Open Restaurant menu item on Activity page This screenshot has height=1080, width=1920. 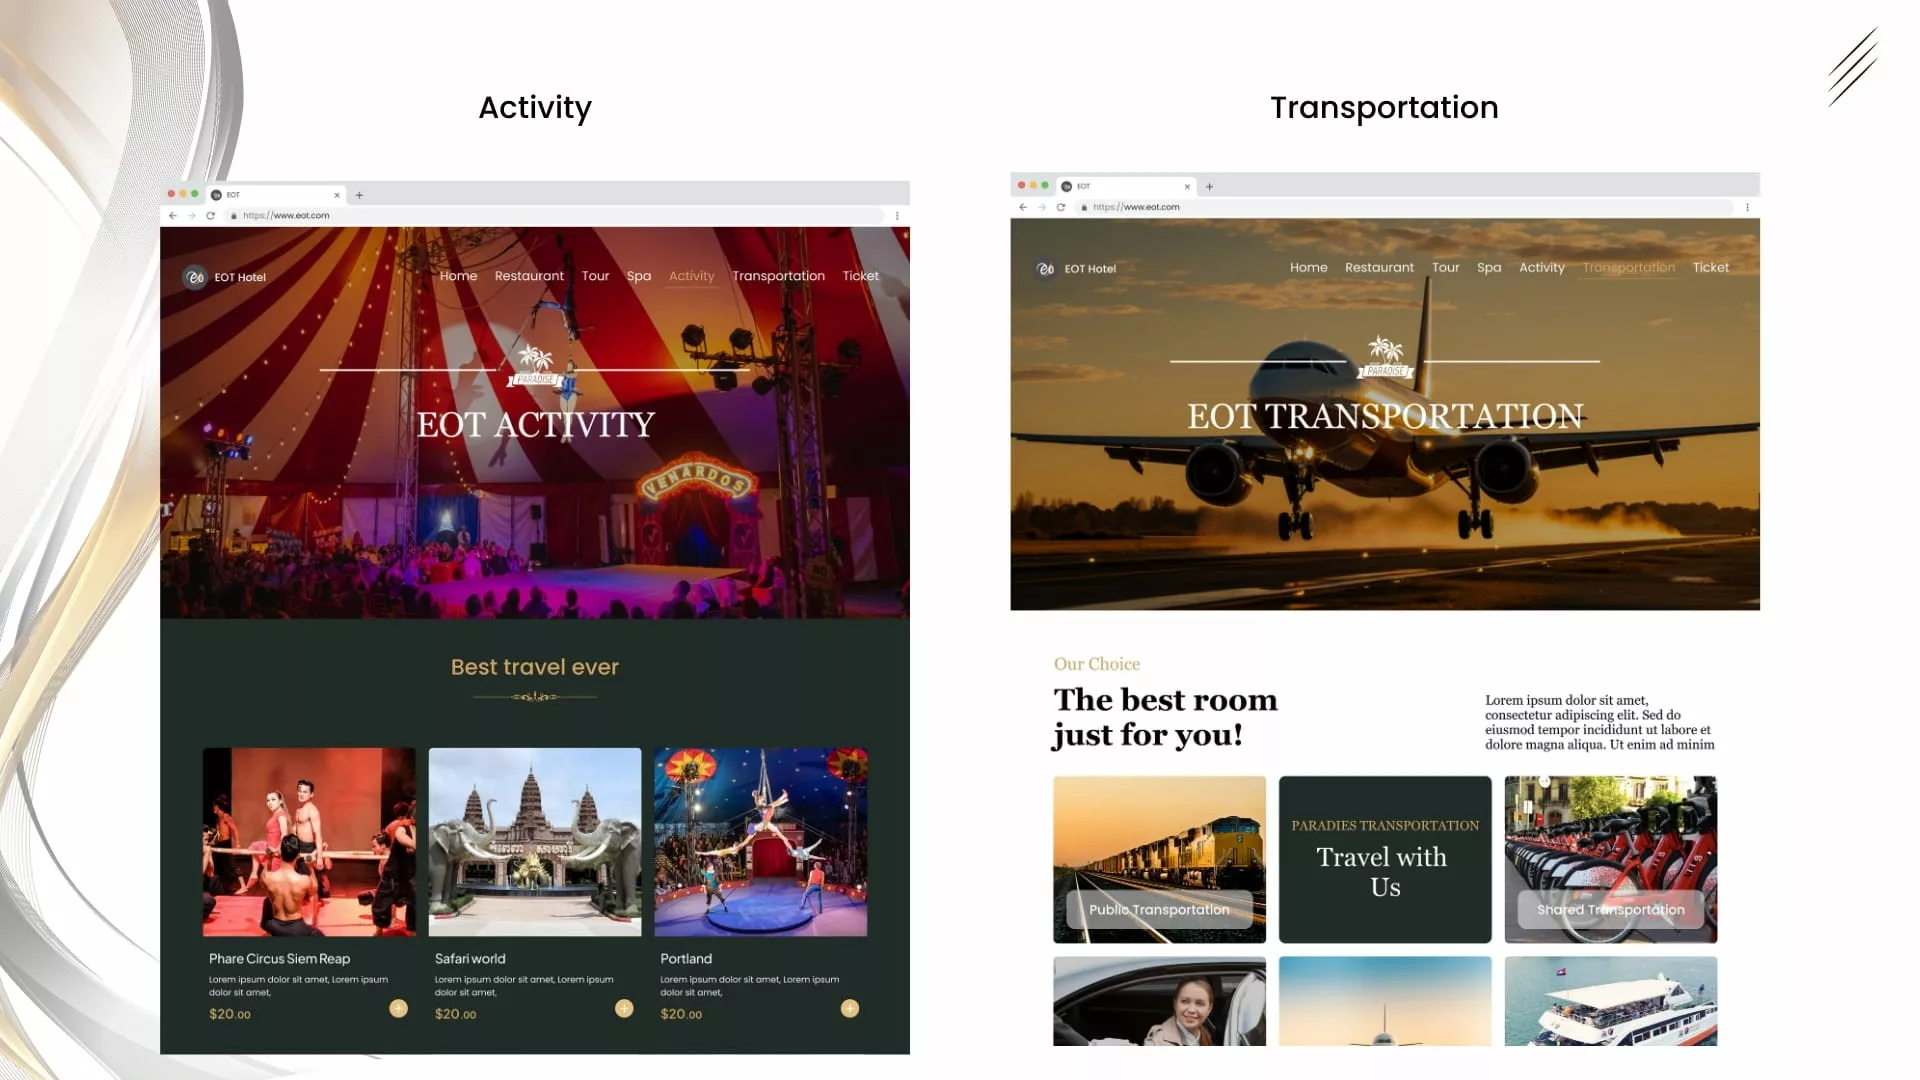tap(529, 276)
